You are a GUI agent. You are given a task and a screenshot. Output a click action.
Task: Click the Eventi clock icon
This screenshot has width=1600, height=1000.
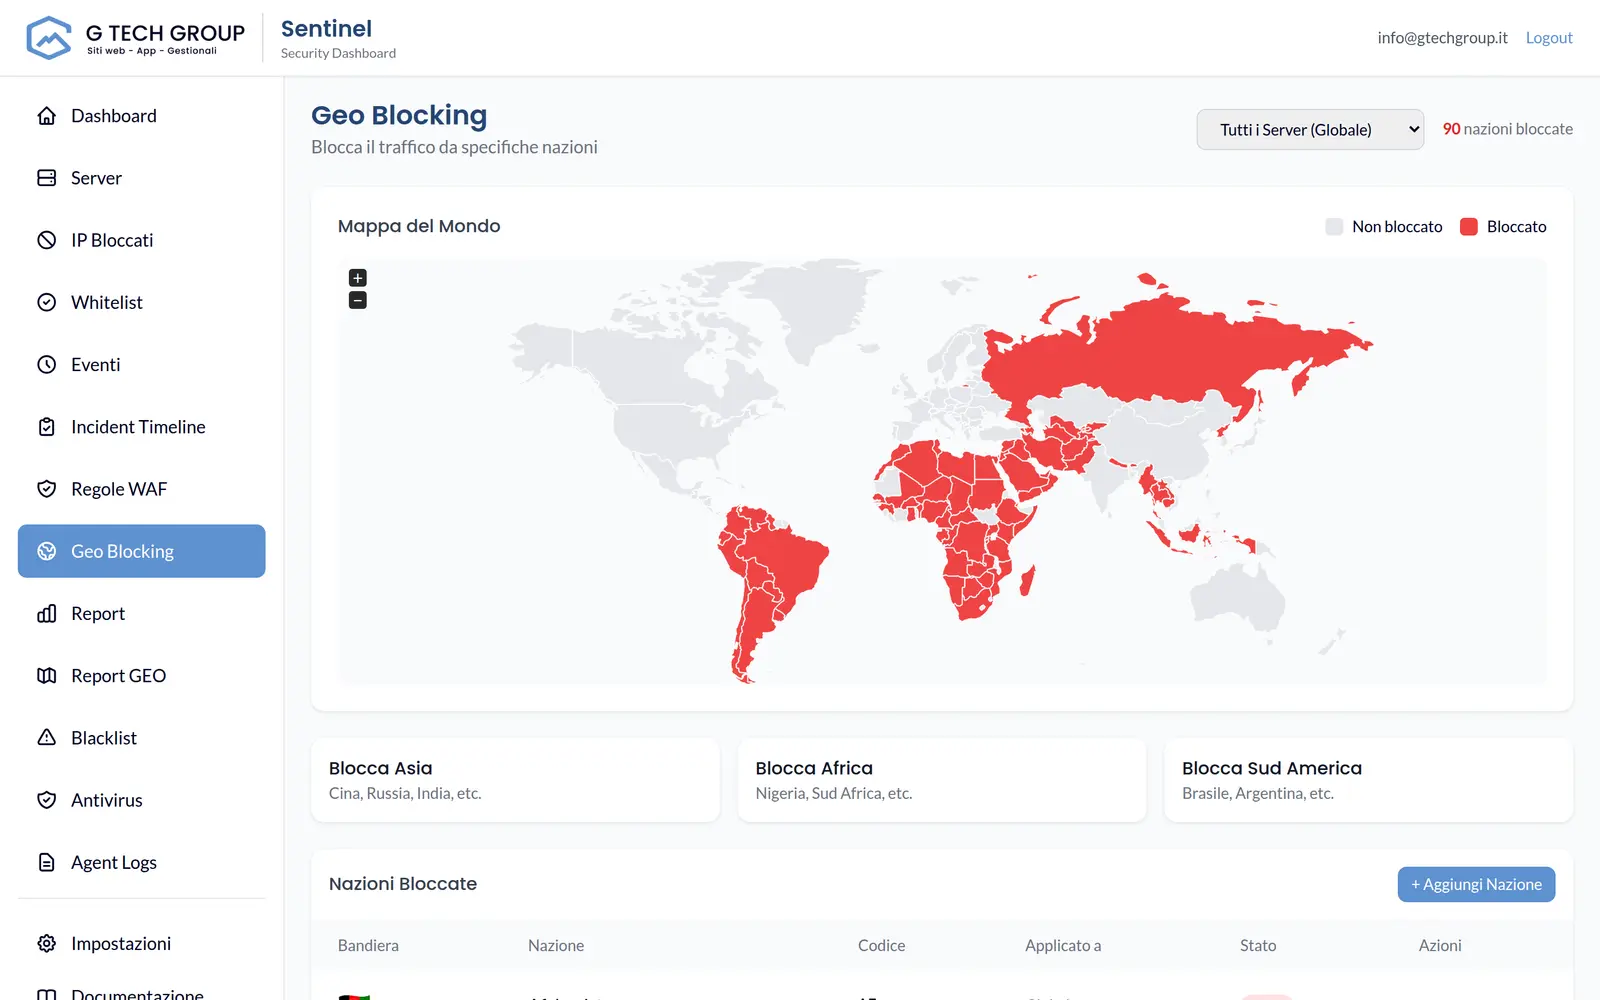(47, 365)
